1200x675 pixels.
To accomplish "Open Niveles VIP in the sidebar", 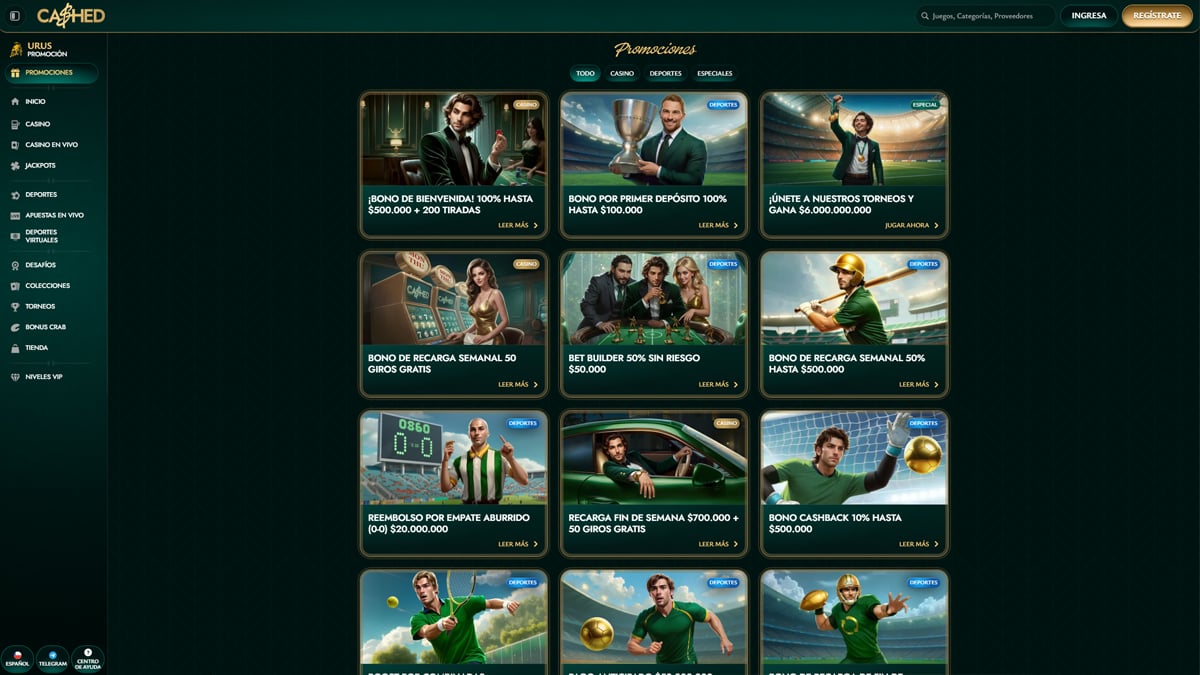I will (x=44, y=377).
